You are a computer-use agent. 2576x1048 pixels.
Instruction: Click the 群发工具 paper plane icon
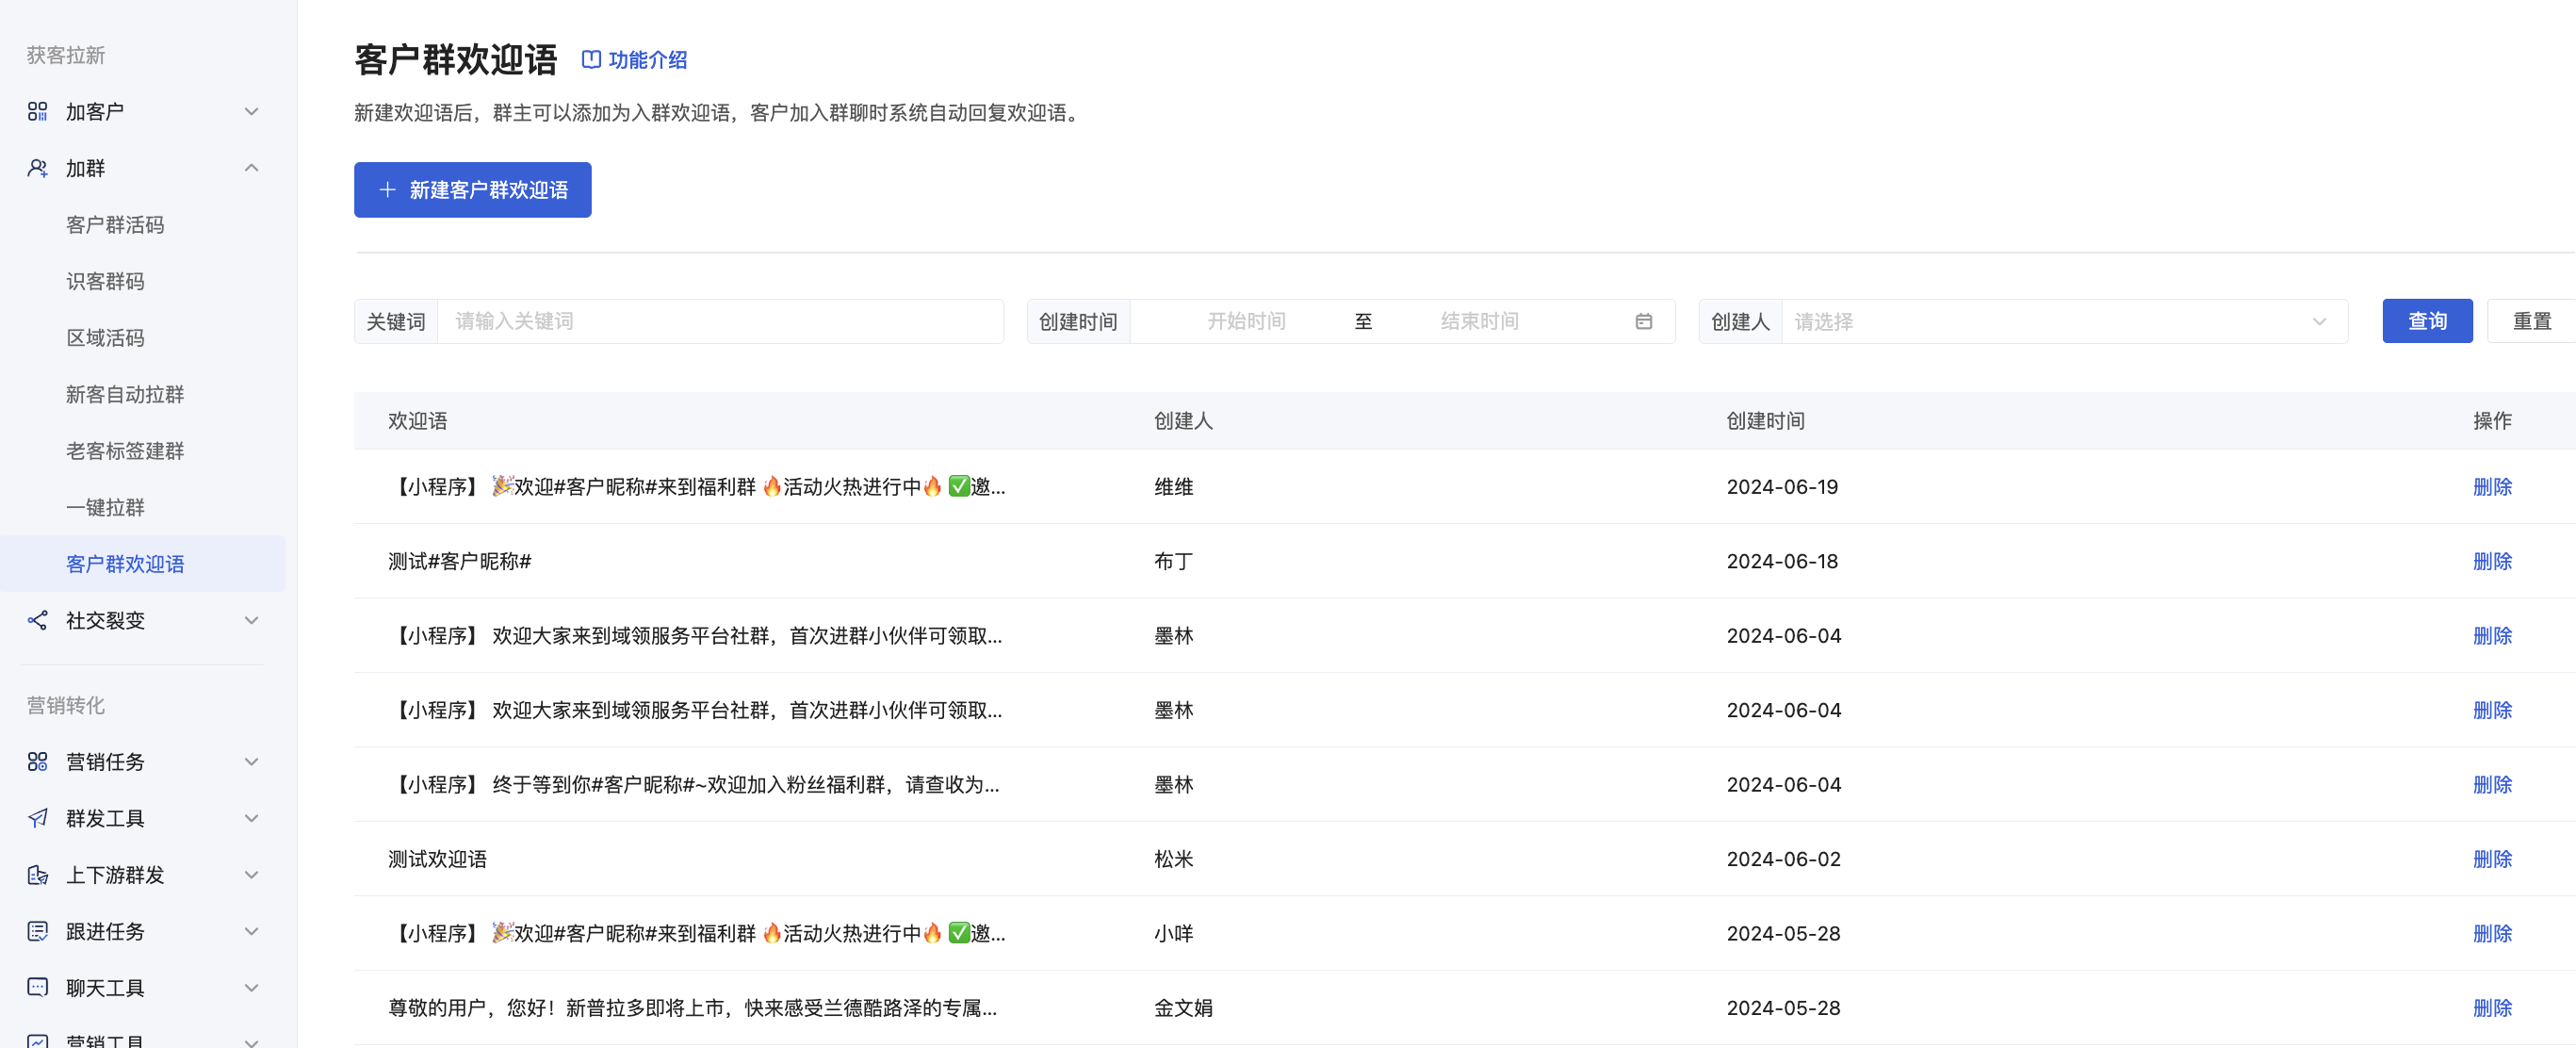coord(38,818)
